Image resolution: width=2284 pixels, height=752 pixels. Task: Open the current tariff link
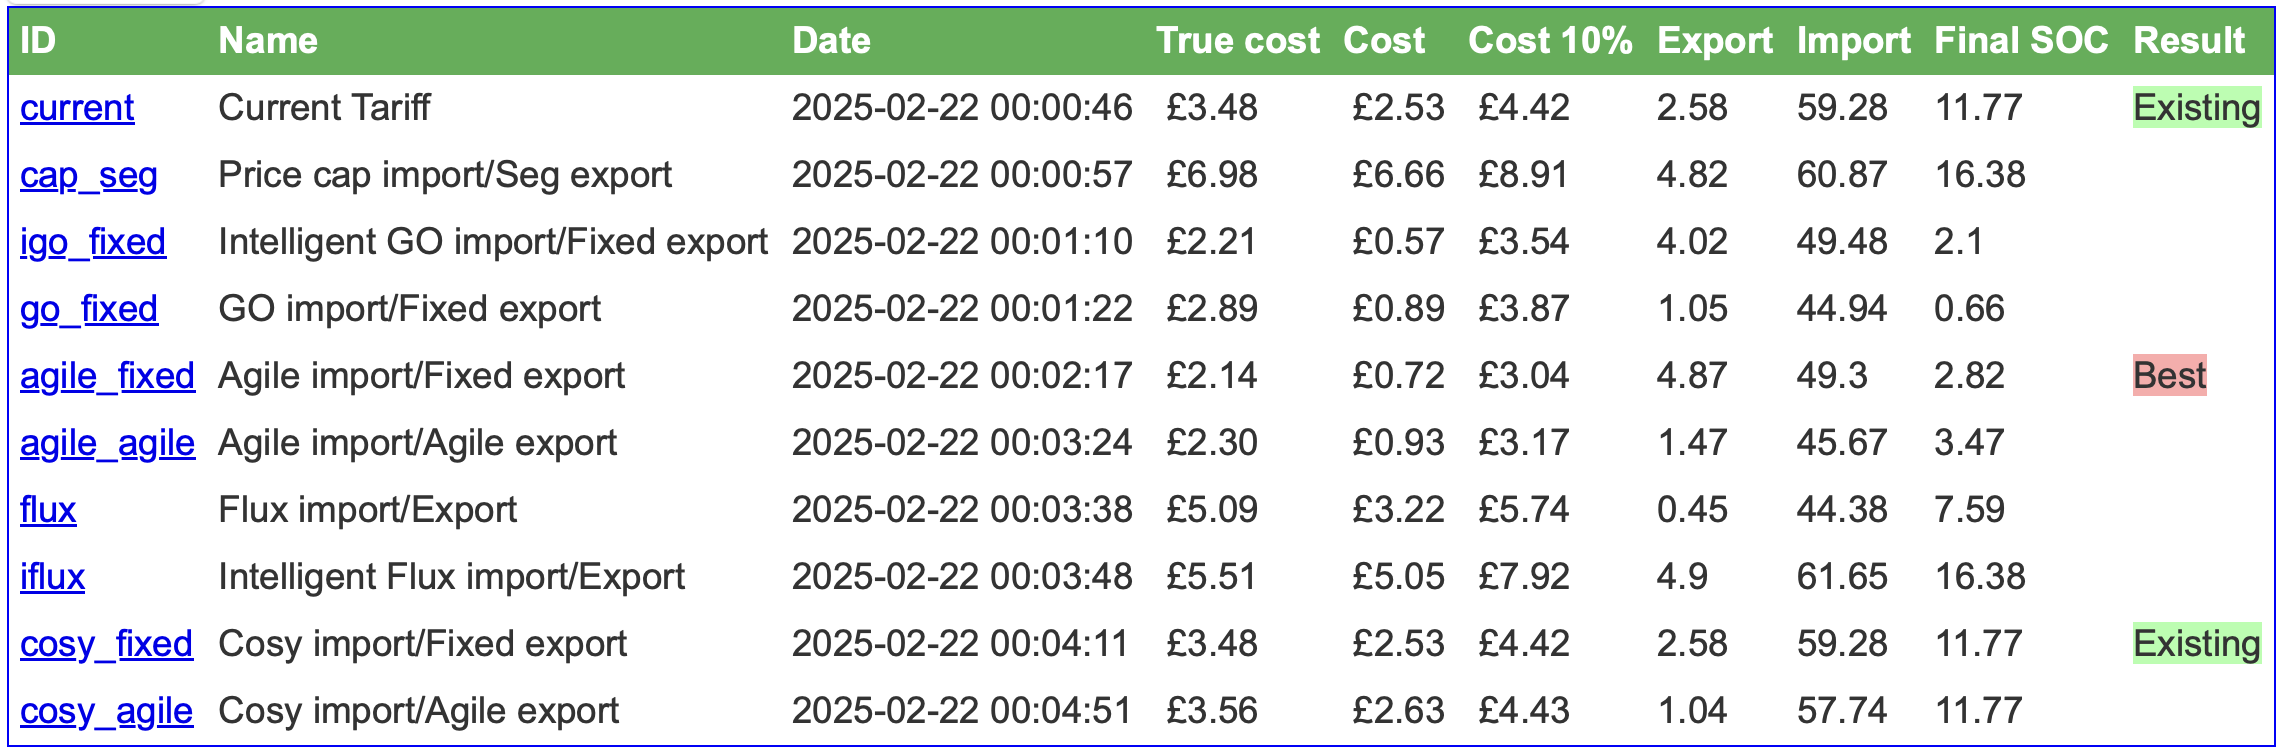pos(77,108)
